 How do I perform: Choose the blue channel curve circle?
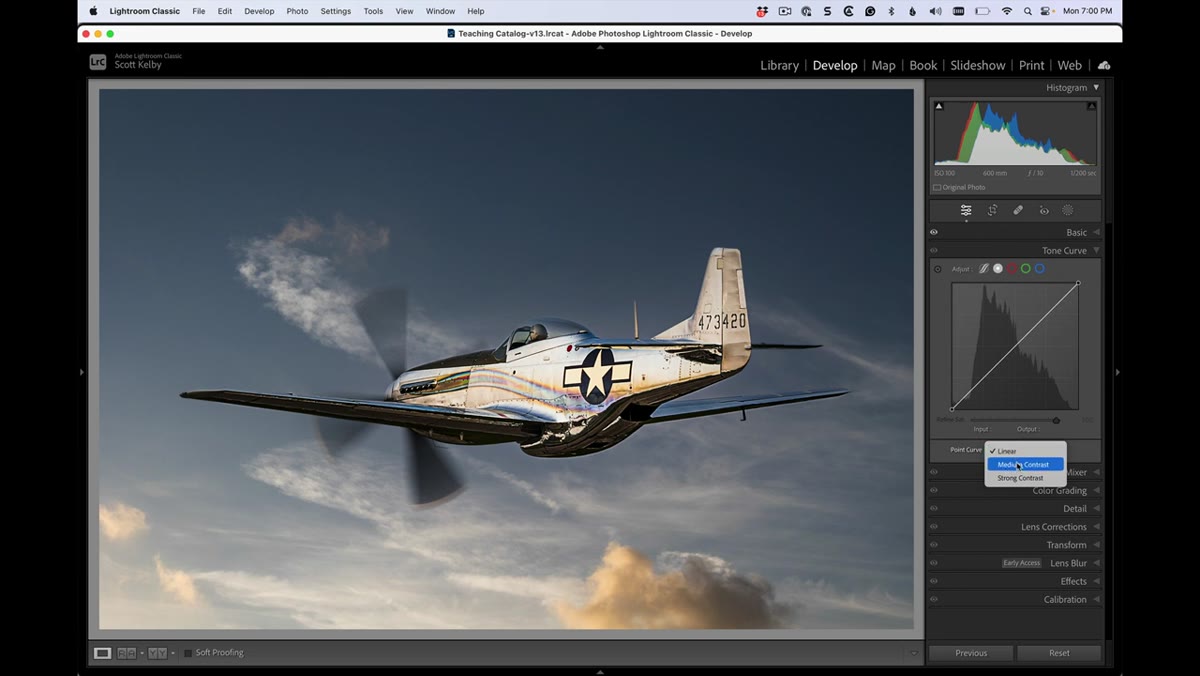[1040, 269]
